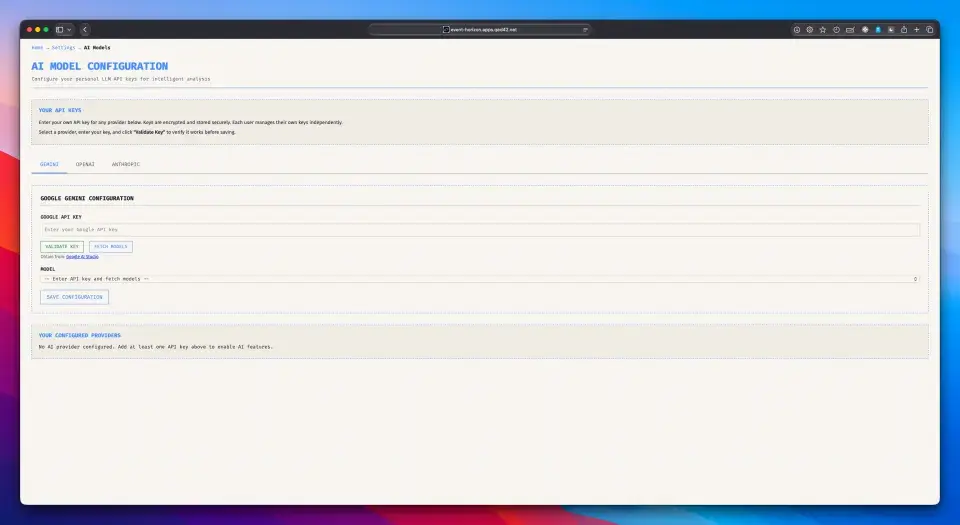Click the Fetch Models button
This screenshot has height=525, width=960.
111,247
